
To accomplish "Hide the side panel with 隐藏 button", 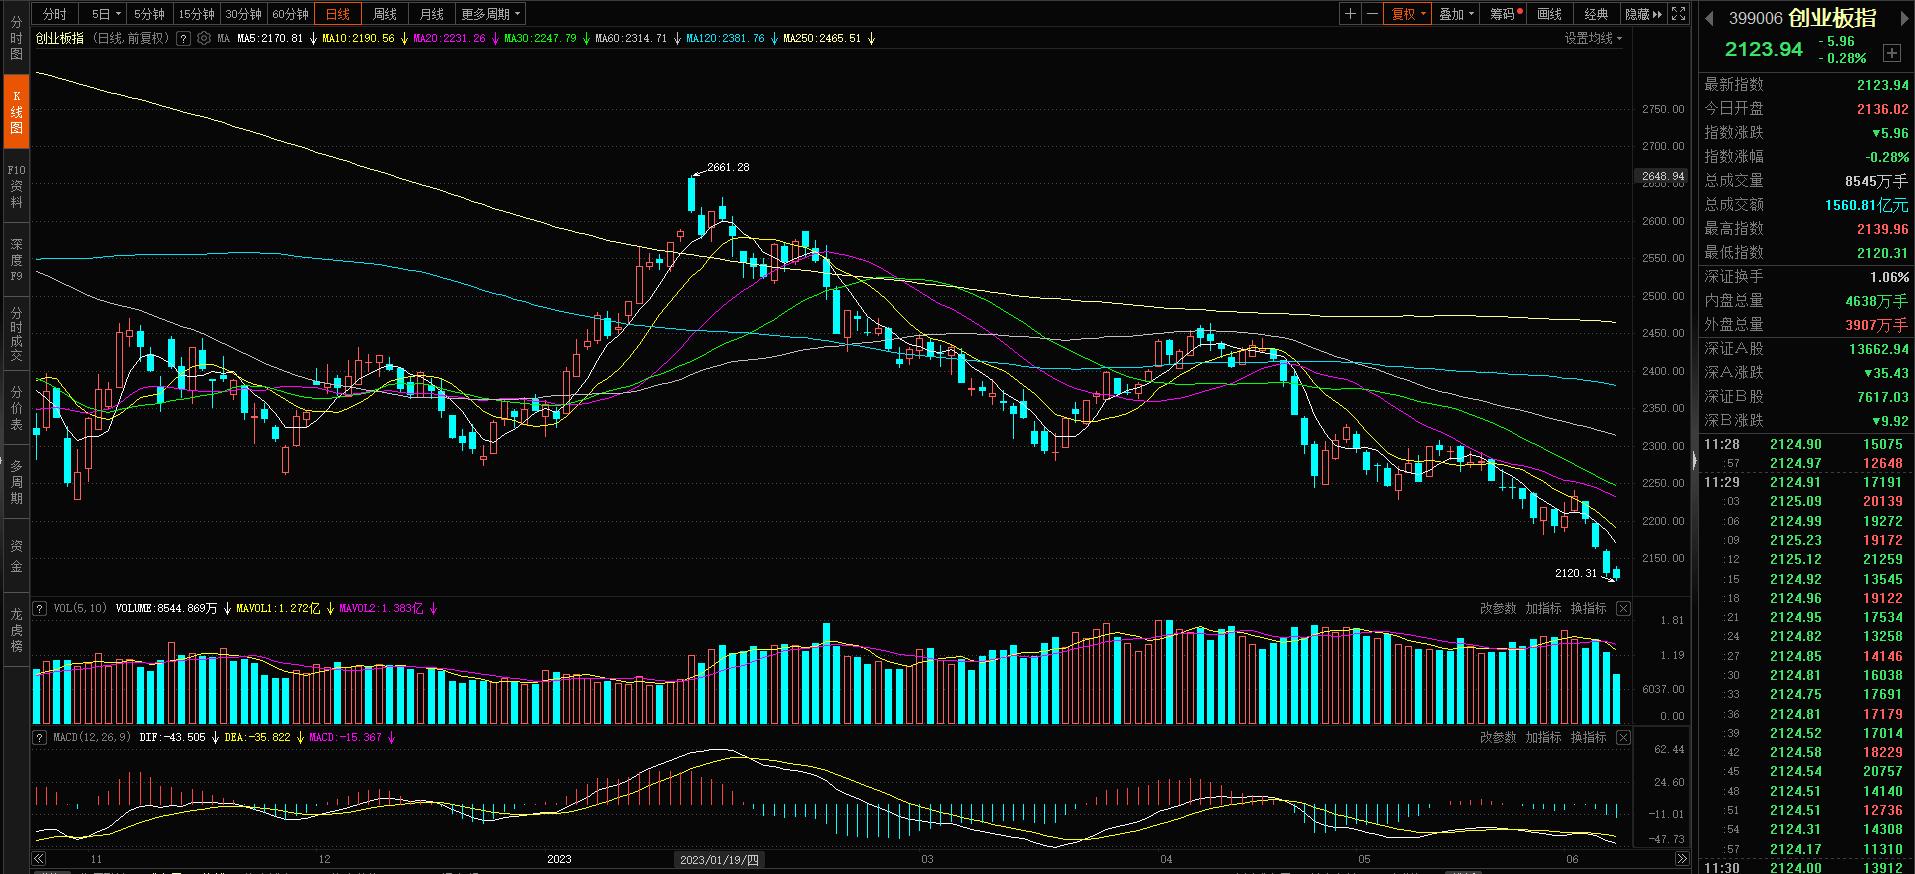I will 1642,14.
